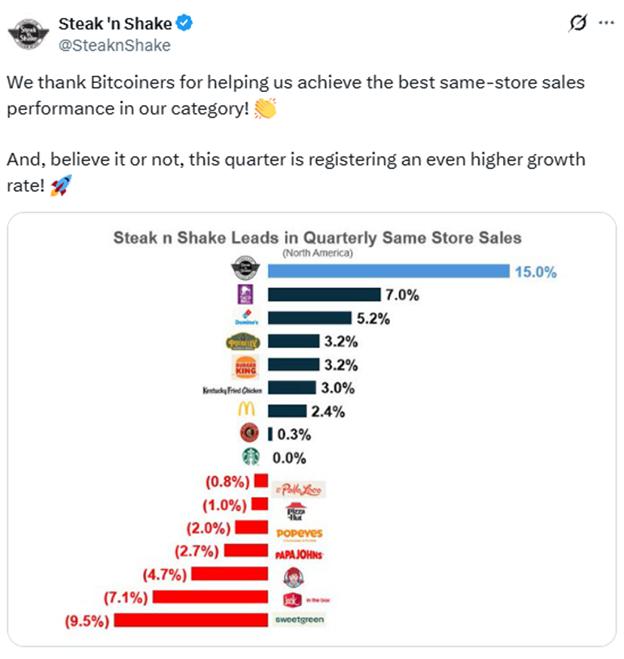
Task: Click the chart title text
Action: [317, 238]
